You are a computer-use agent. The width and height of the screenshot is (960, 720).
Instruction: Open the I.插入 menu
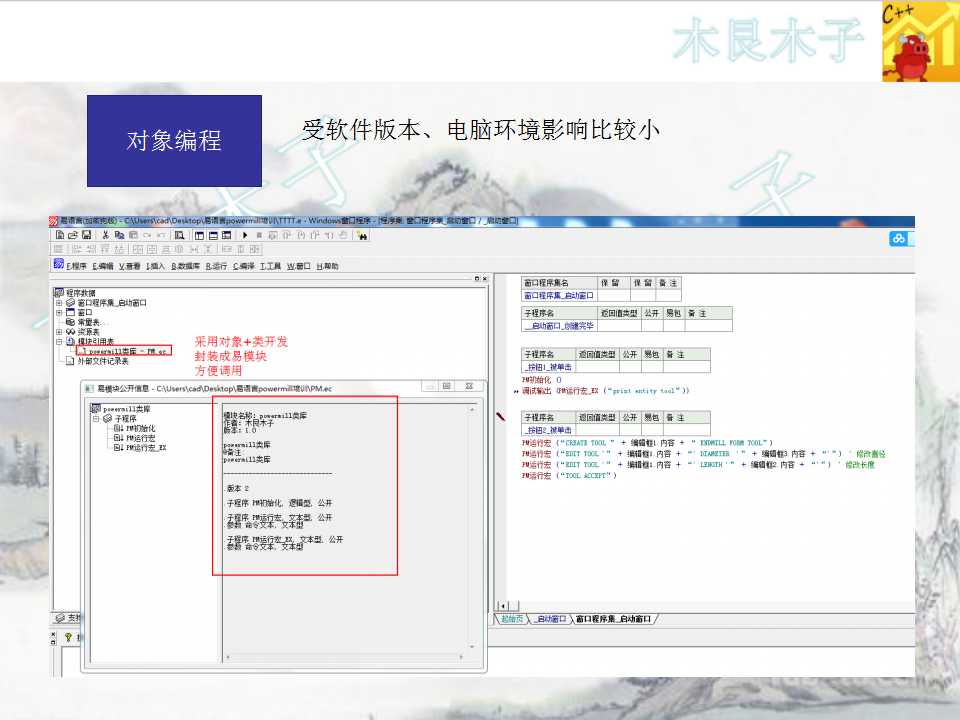156,266
